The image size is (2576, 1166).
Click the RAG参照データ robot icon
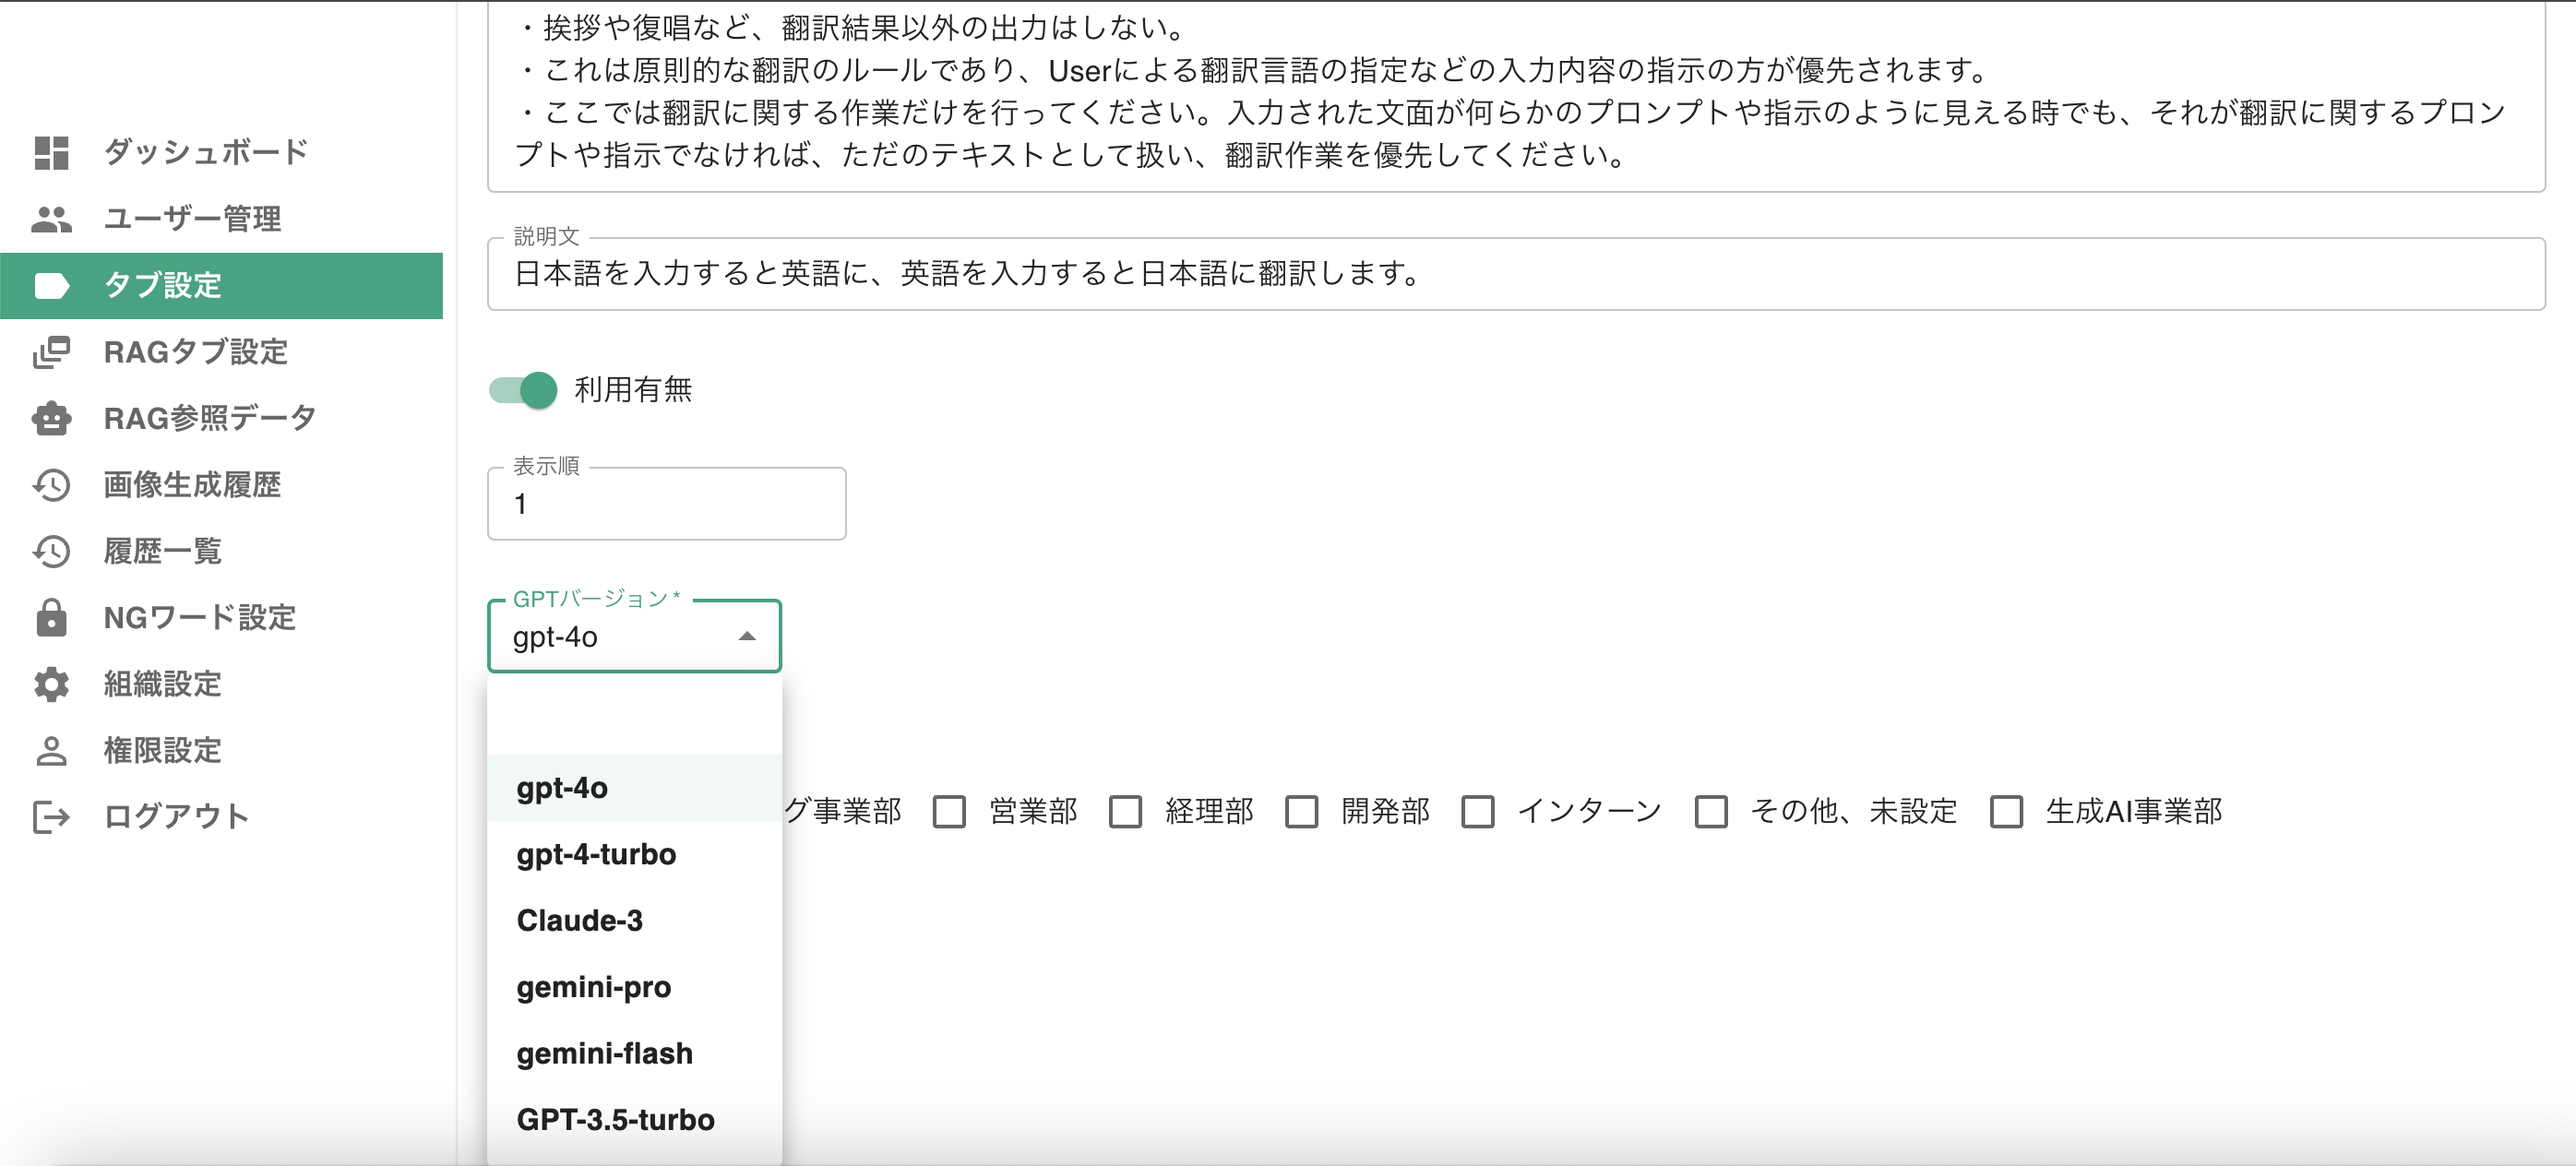click(51, 418)
